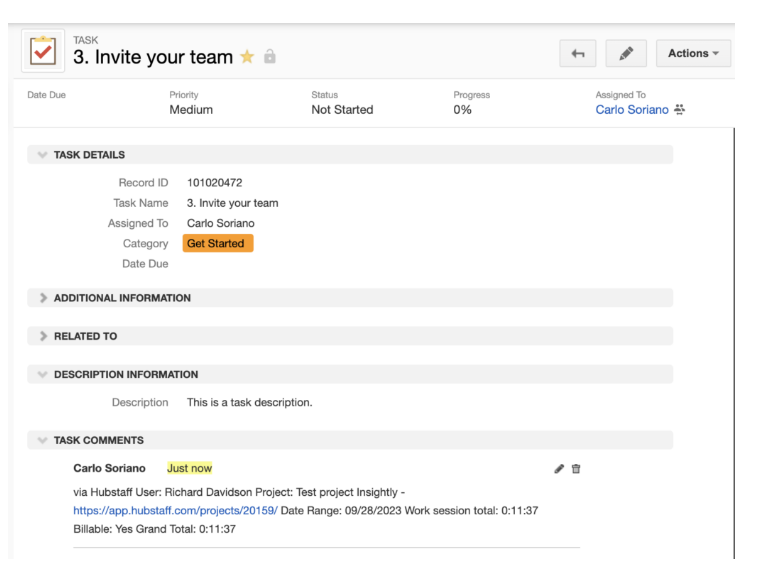Edit the comment using pencil icon
The width and height of the screenshot is (759, 565).
[559, 468]
